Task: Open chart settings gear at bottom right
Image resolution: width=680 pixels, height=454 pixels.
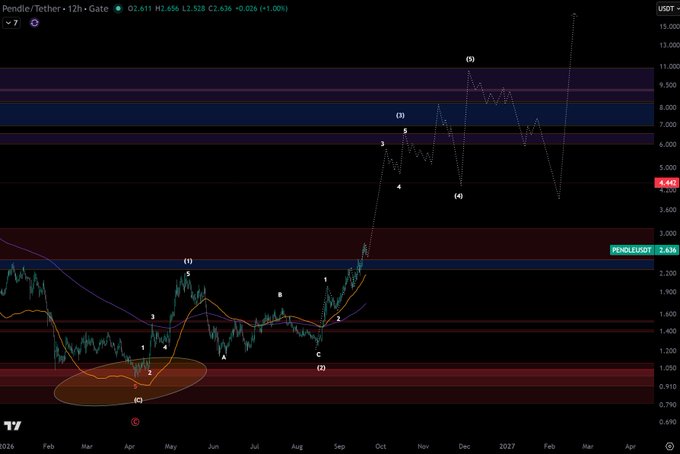Action: click(x=670, y=446)
